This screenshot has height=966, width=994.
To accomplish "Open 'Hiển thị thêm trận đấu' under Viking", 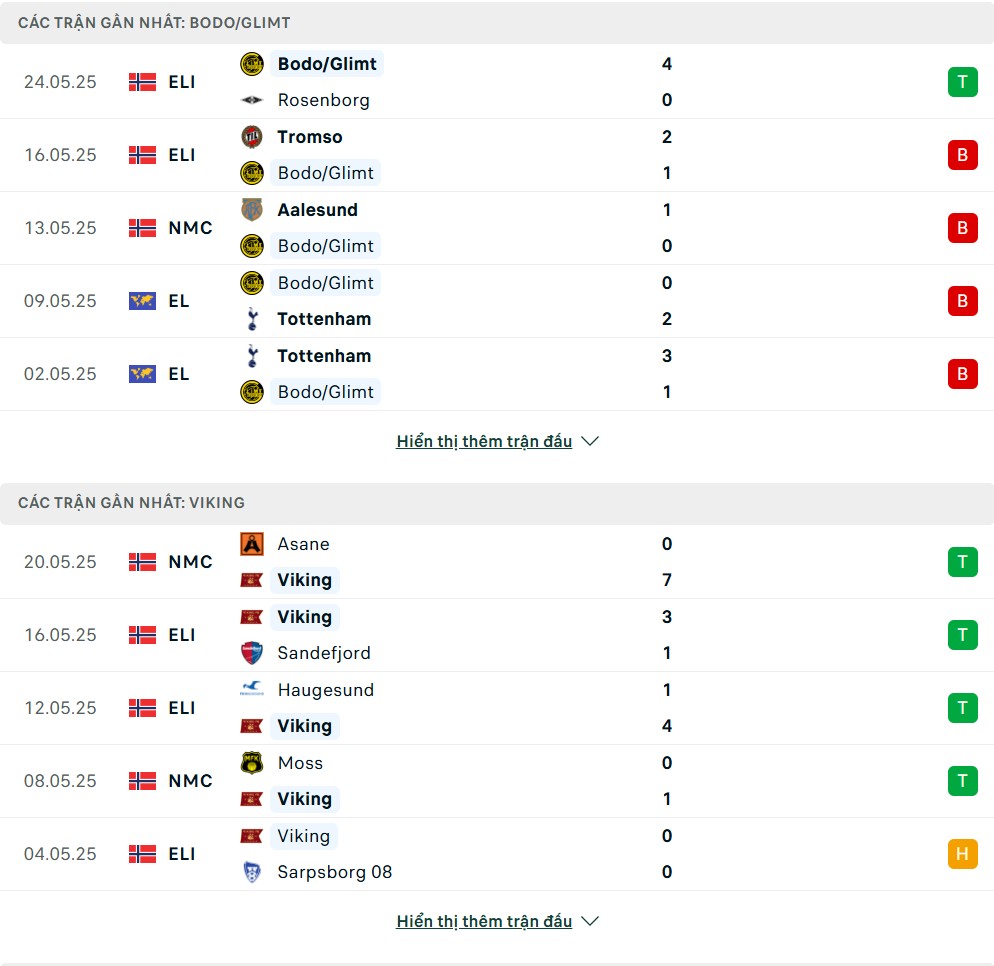I will [x=484, y=921].
